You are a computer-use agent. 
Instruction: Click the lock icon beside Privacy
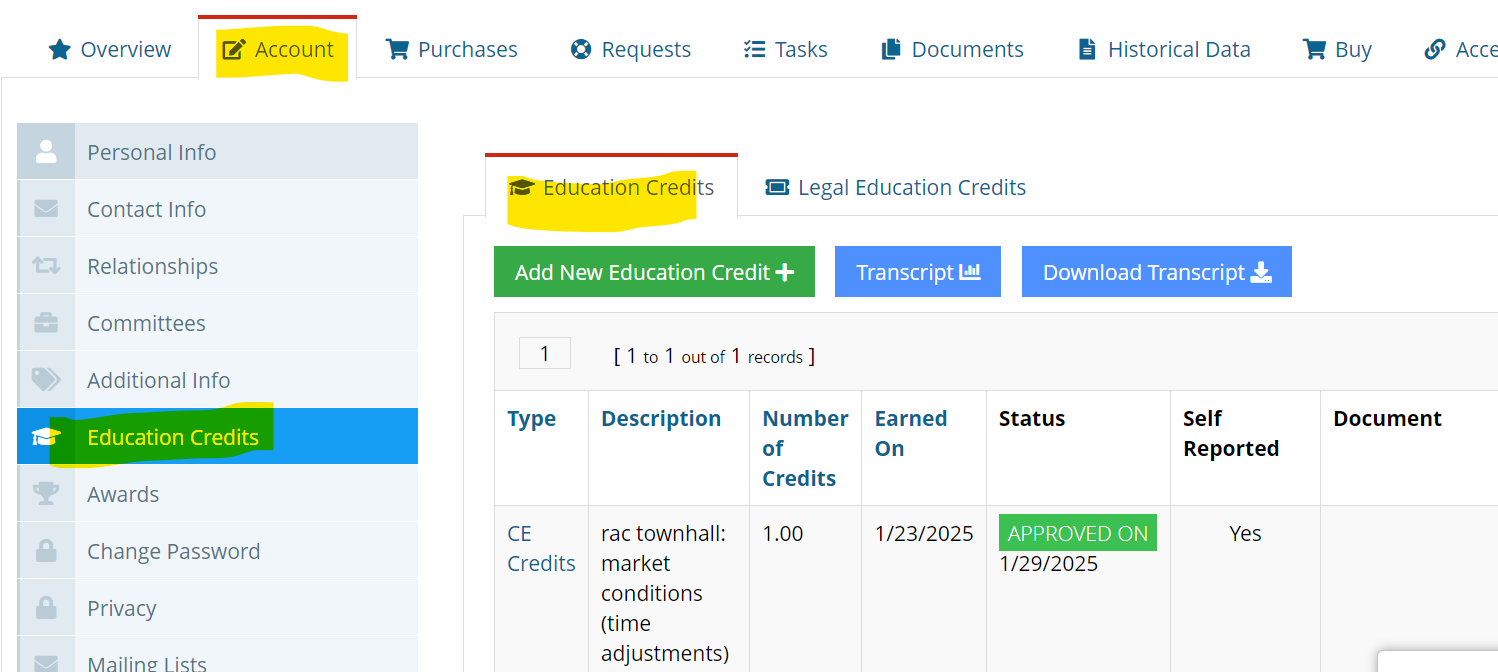pyautogui.click(x=46, y=608)
